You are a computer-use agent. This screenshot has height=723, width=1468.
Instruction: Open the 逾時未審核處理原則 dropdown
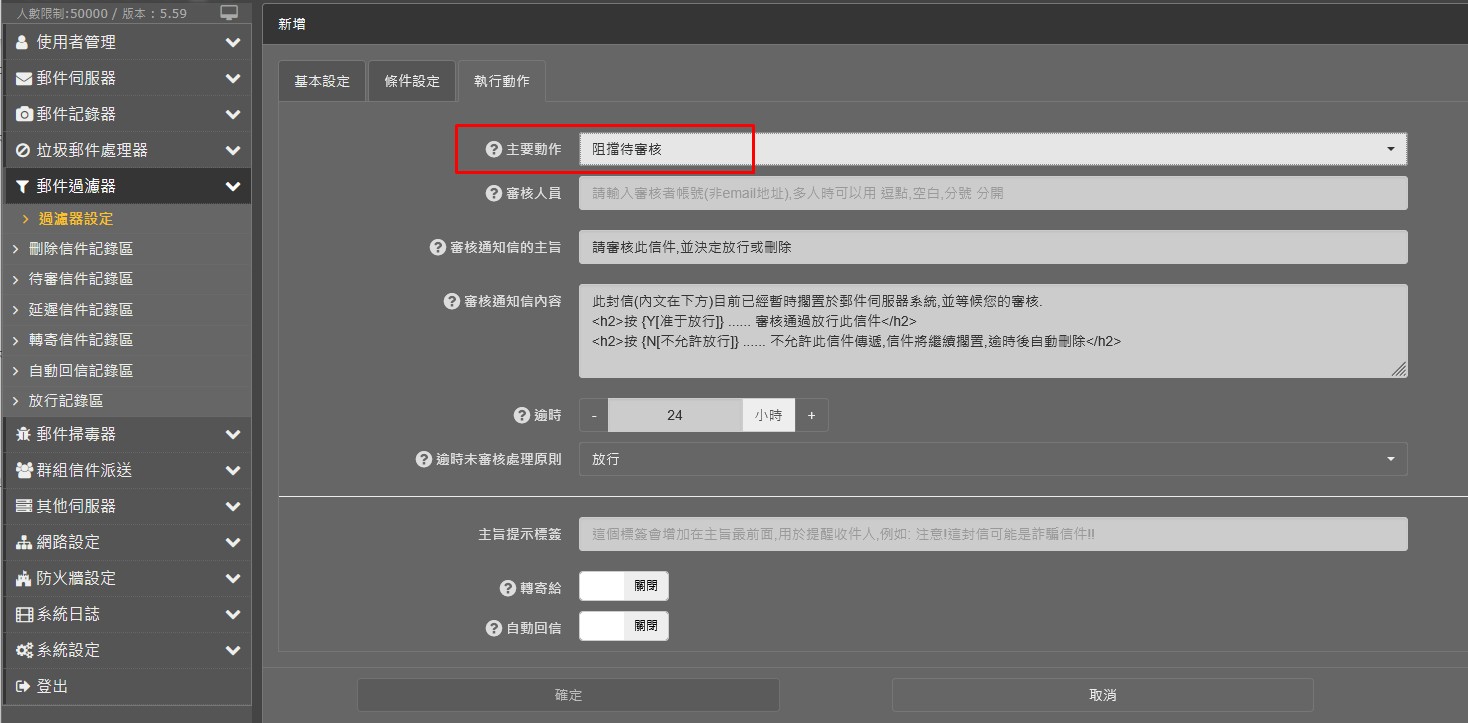coord(992,459)
